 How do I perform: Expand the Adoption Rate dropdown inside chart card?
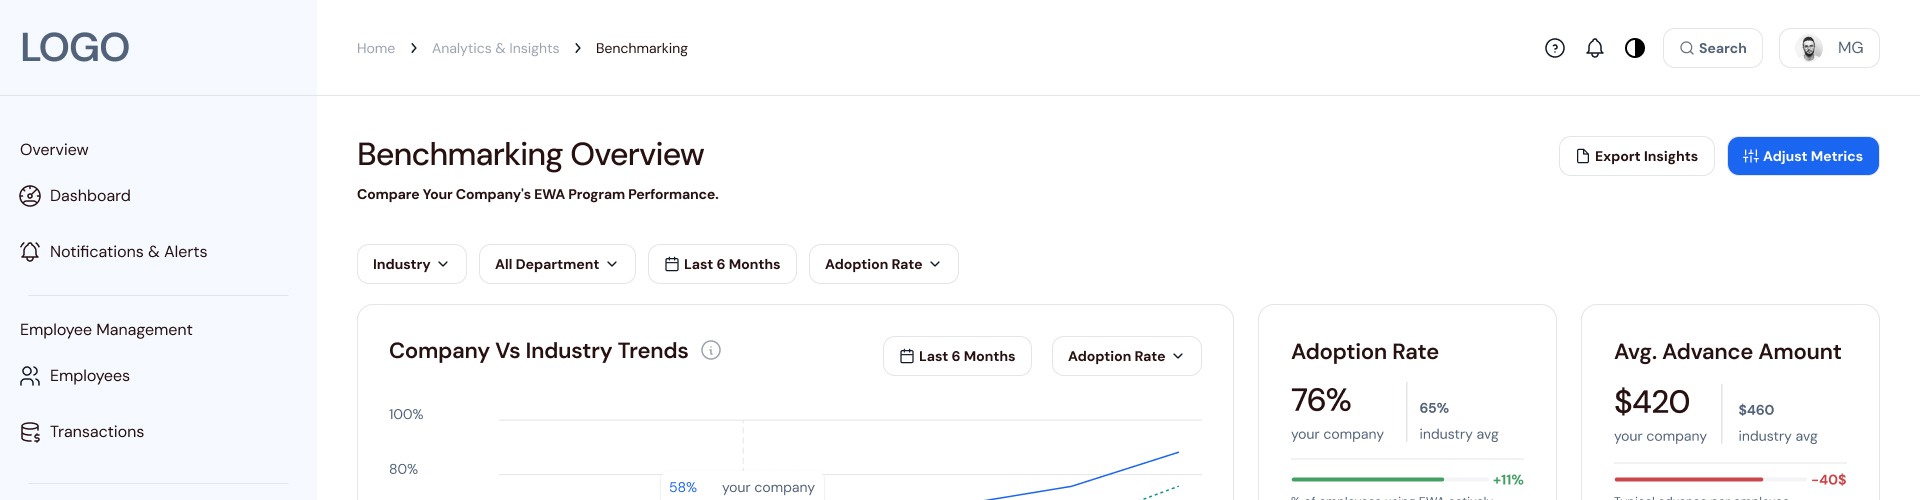coord(1126,356)
